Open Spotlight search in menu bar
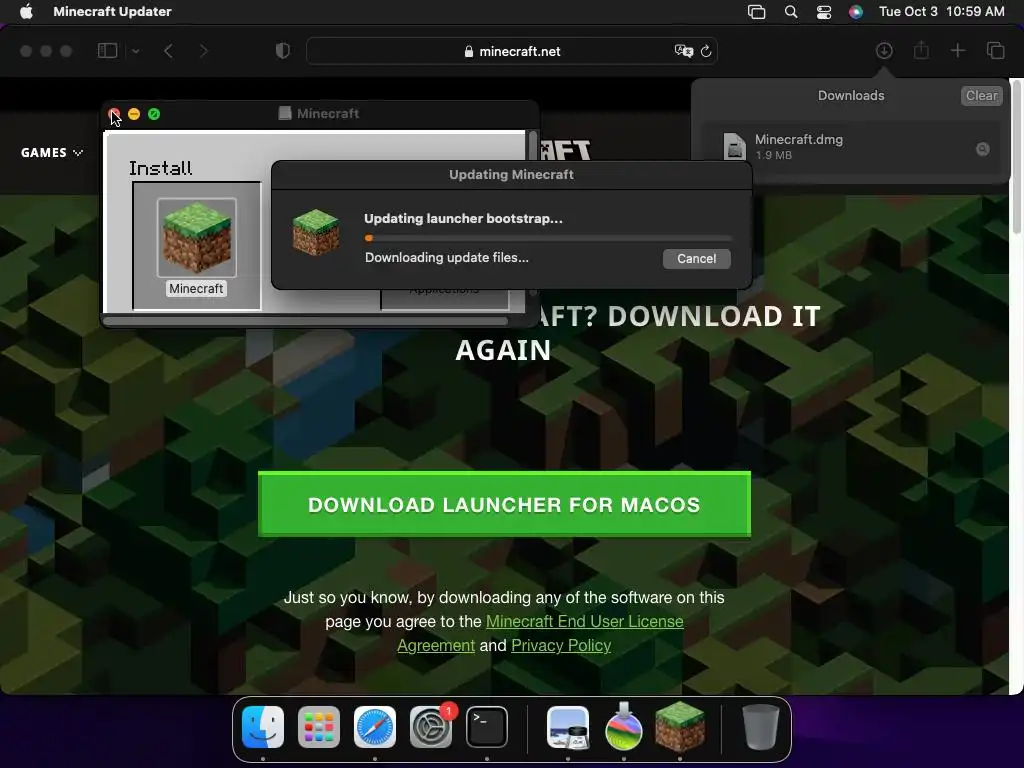The image size is (1024, 768). point(791,12)
